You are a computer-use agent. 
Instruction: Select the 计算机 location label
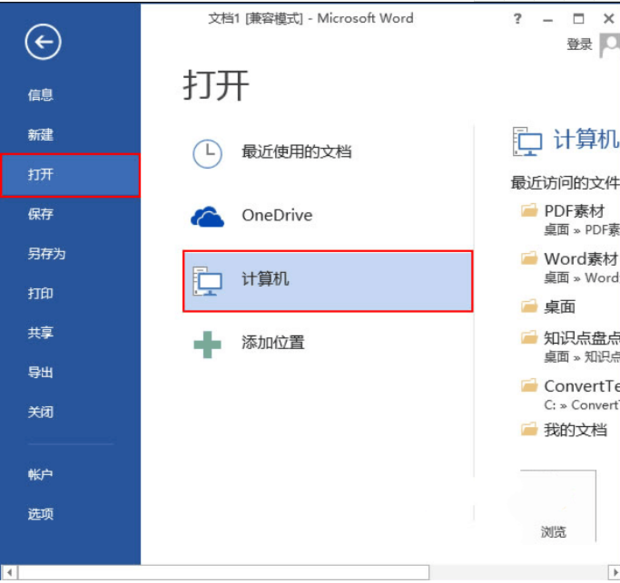pos(265,279)
